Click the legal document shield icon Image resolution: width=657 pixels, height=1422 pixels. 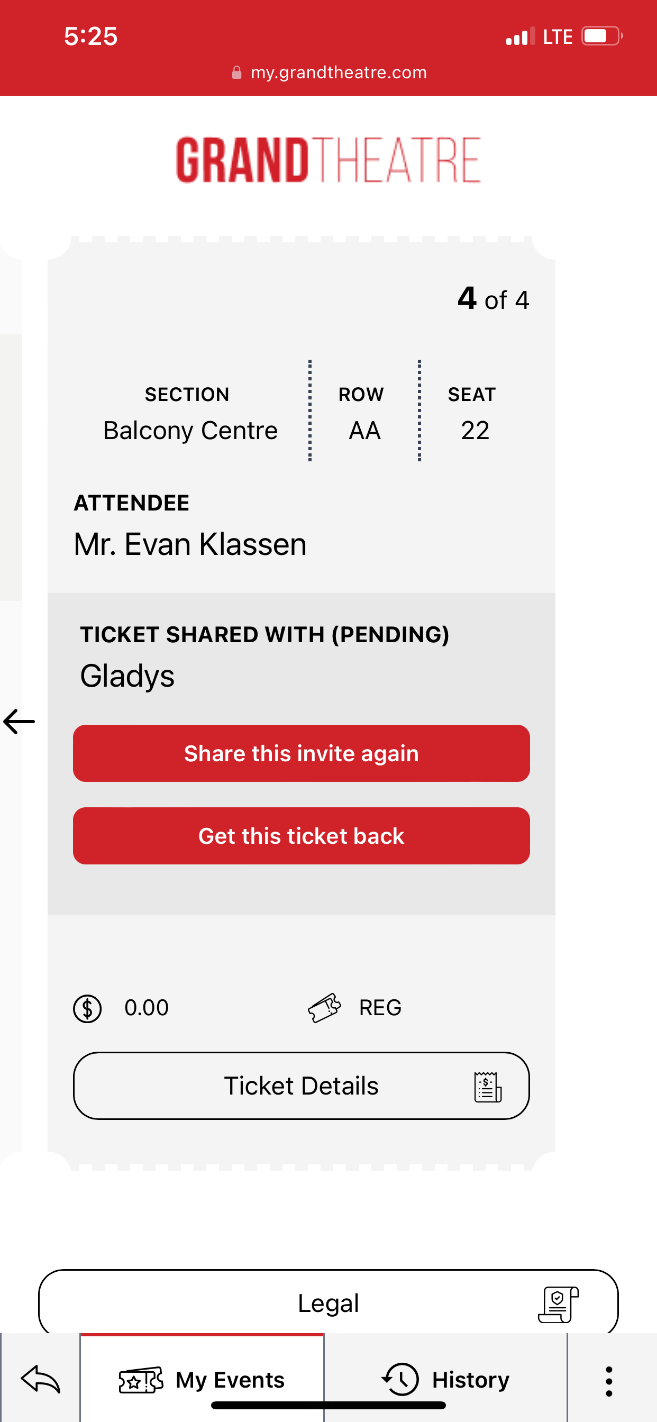pos(558,1303)
